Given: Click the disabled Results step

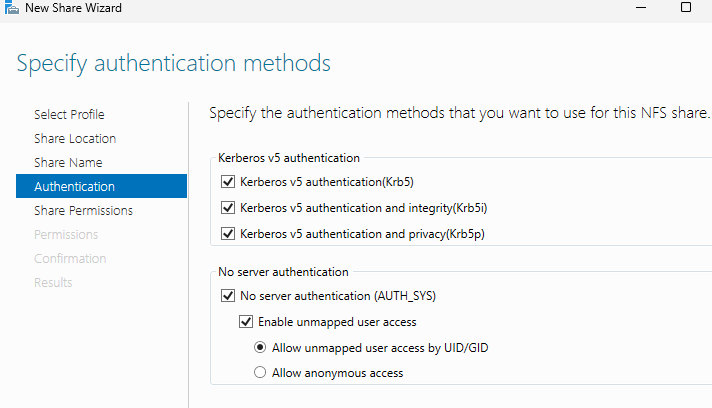Looking at the screenshot, I should click(x=53, y=283).
